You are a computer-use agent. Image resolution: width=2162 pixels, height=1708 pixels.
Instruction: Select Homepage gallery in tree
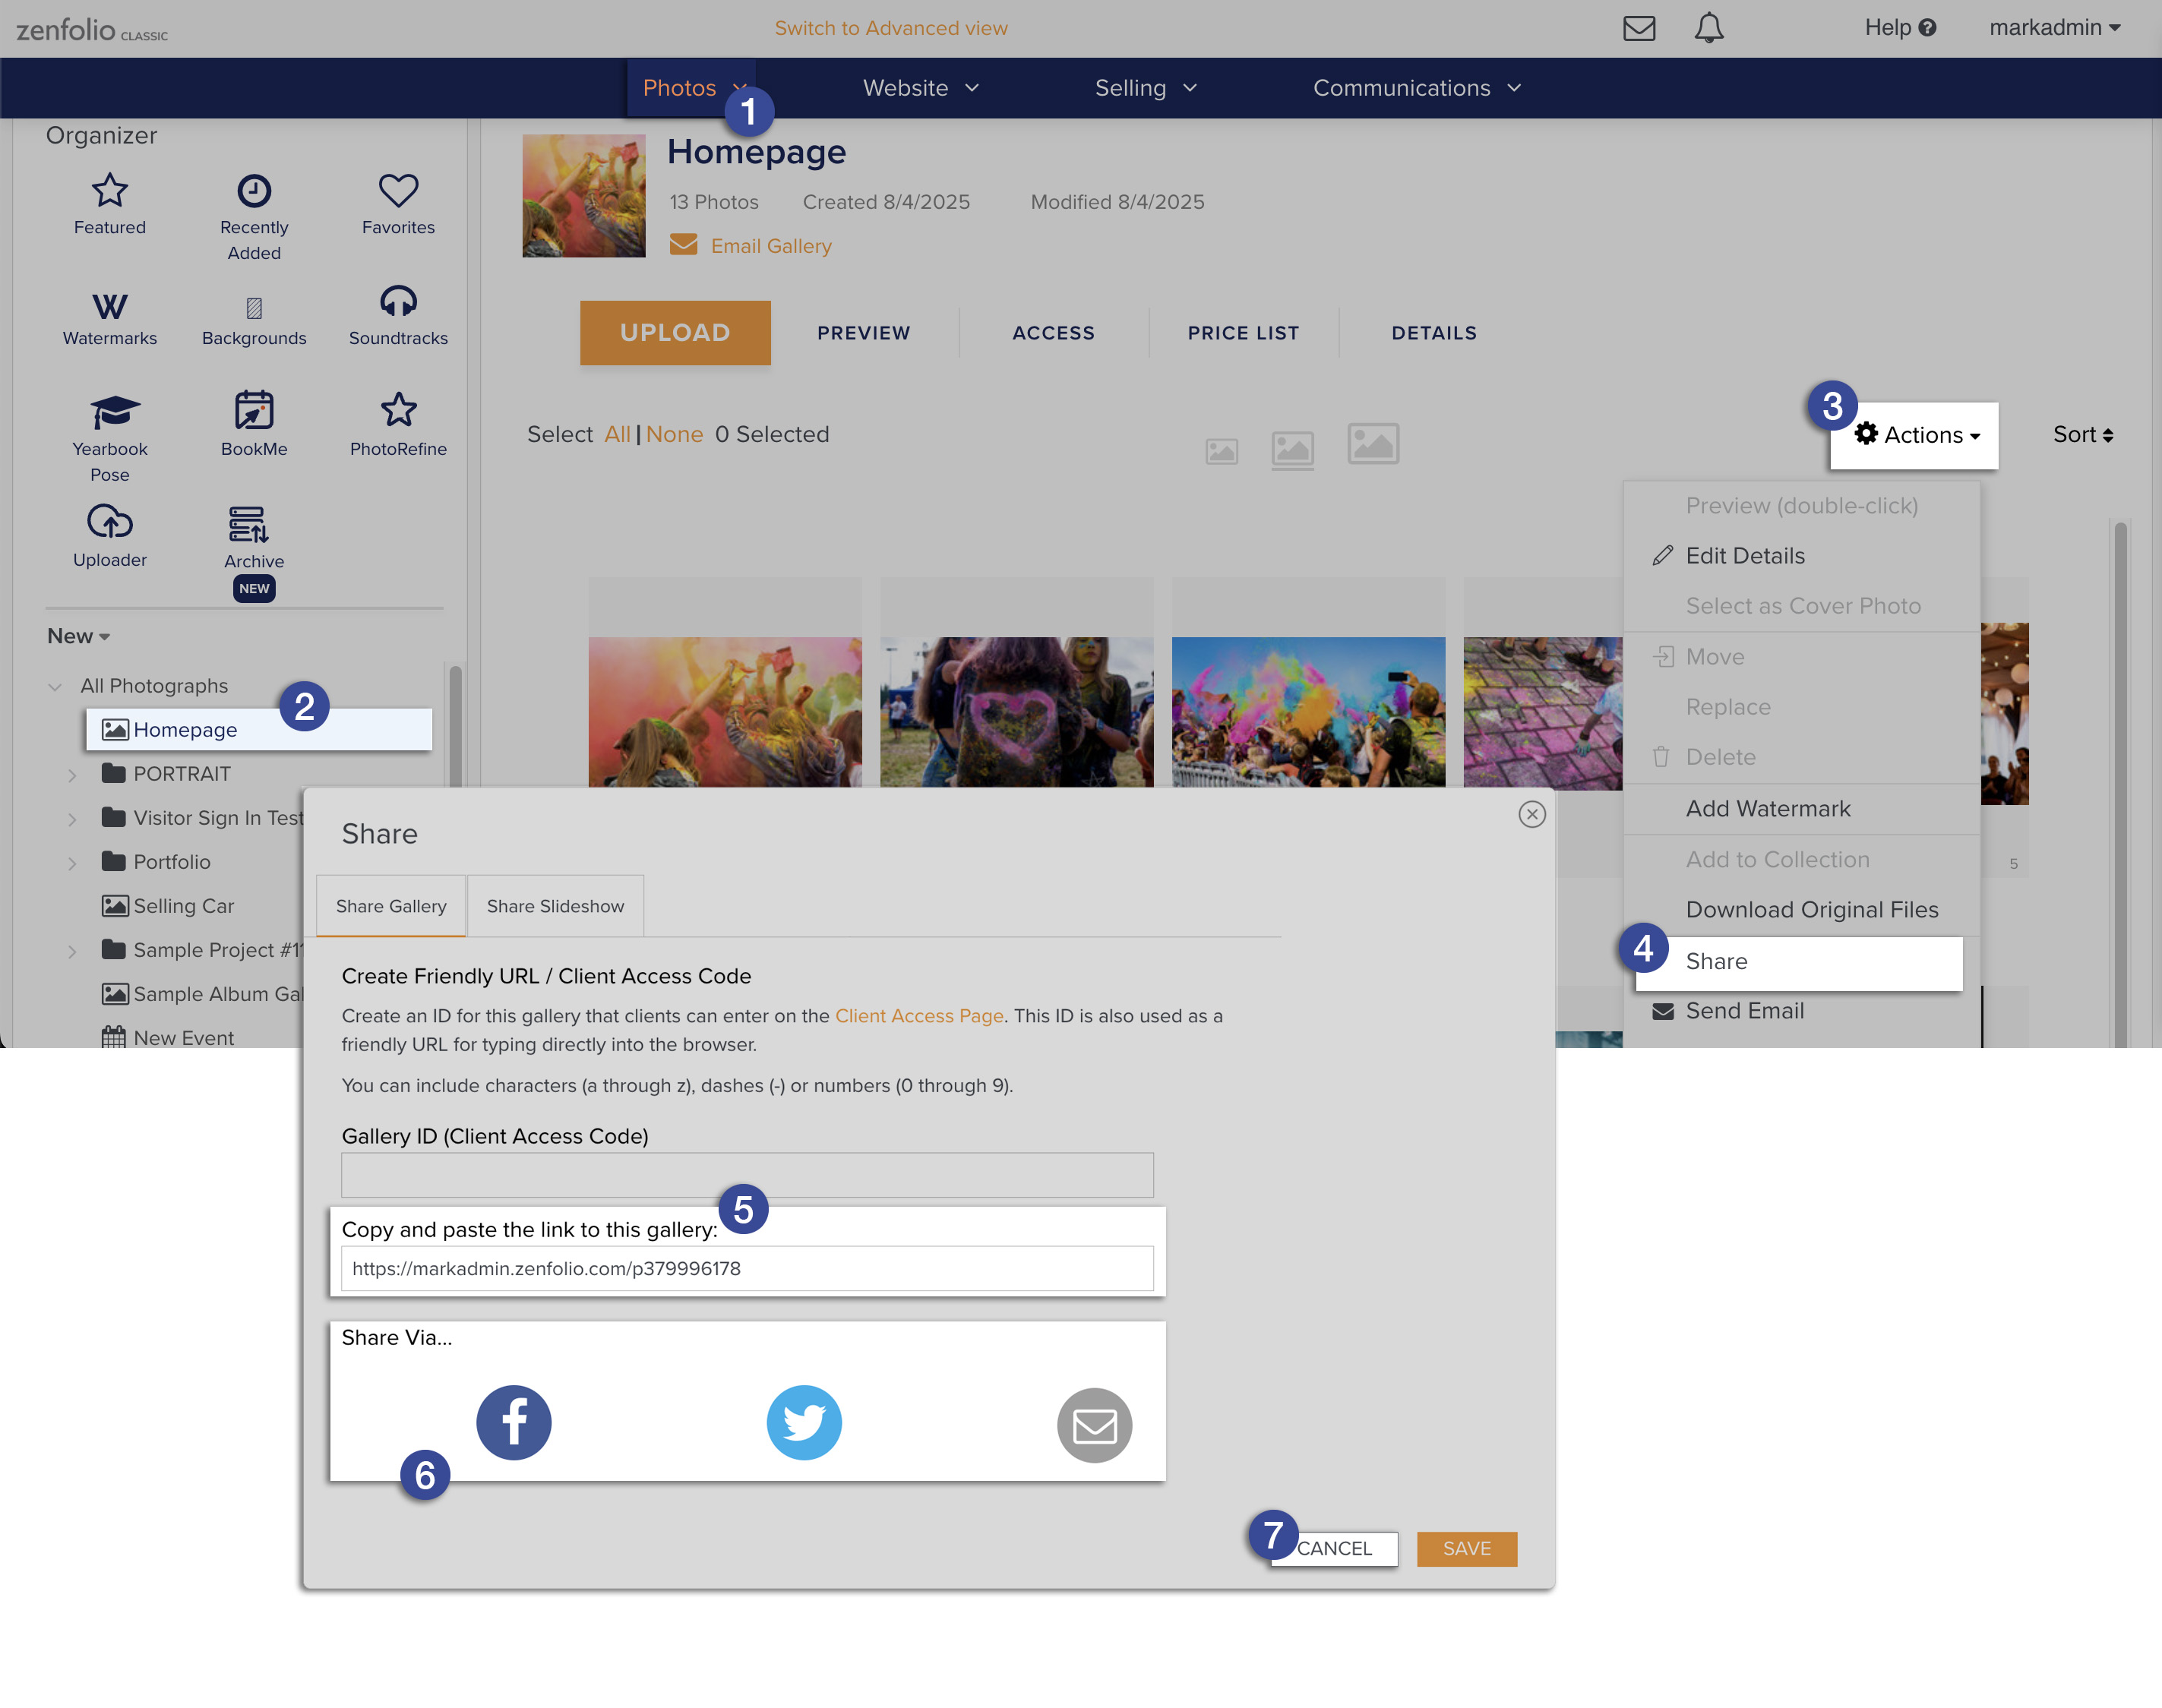(259, 730)
